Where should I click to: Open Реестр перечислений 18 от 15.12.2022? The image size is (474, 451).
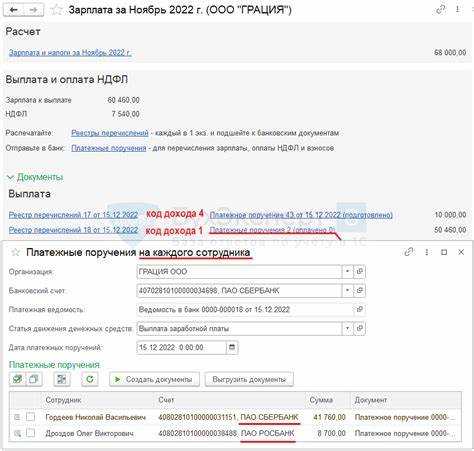pyautogui.click(x=73, y=230)
